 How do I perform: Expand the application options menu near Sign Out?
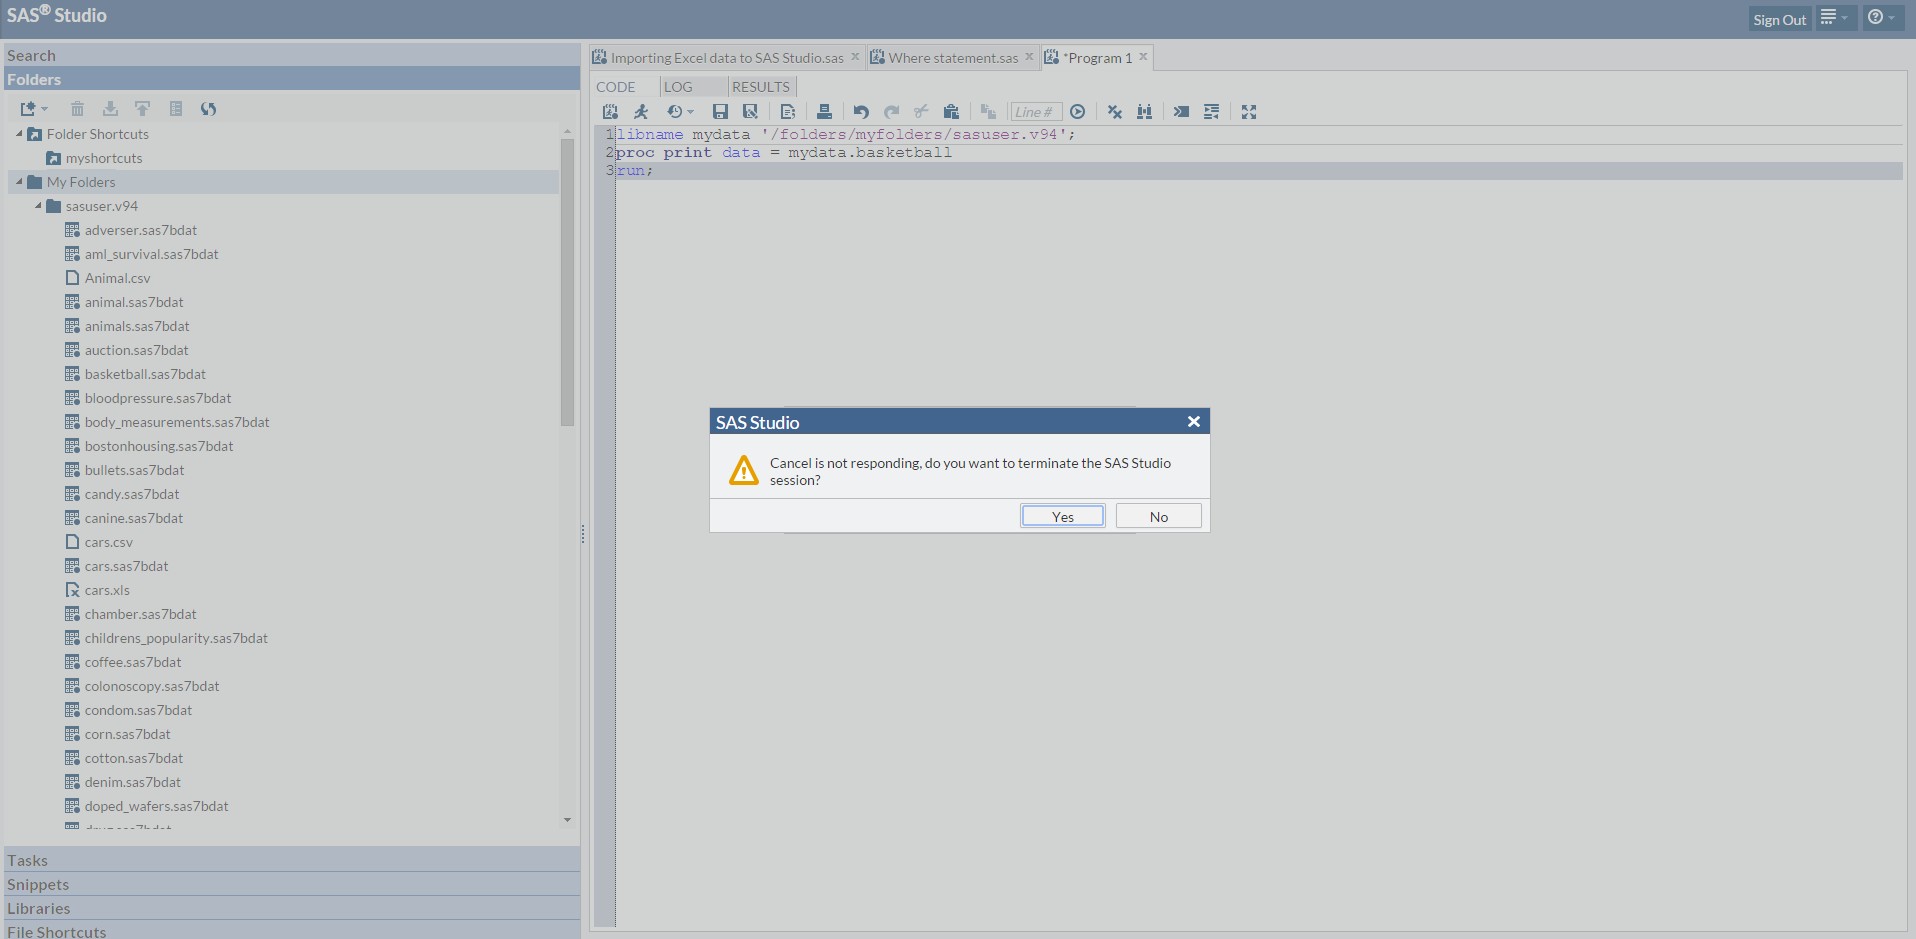[1834, 17]
